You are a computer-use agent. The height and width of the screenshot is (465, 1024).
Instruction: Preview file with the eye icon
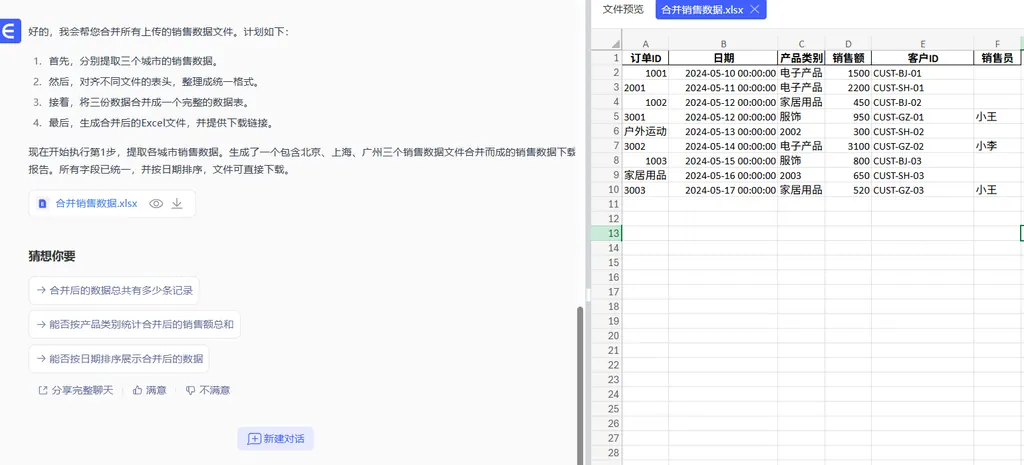[x=156, y=203]
